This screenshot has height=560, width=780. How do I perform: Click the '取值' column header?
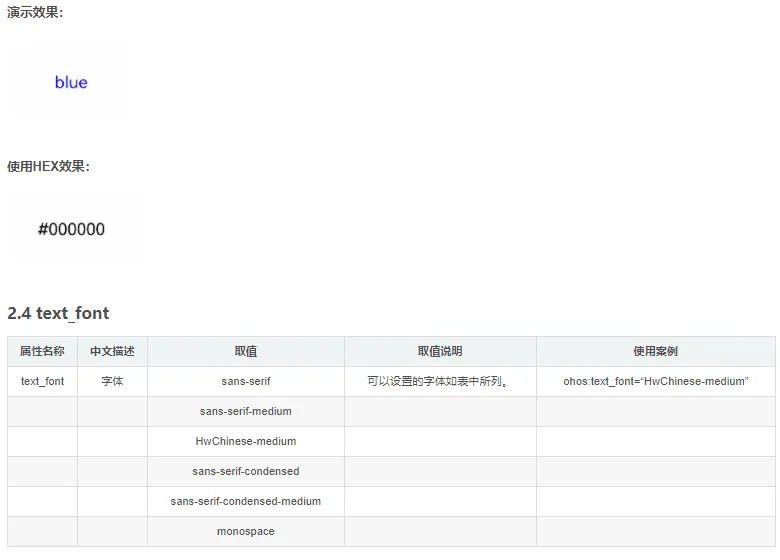pos(246,352)
